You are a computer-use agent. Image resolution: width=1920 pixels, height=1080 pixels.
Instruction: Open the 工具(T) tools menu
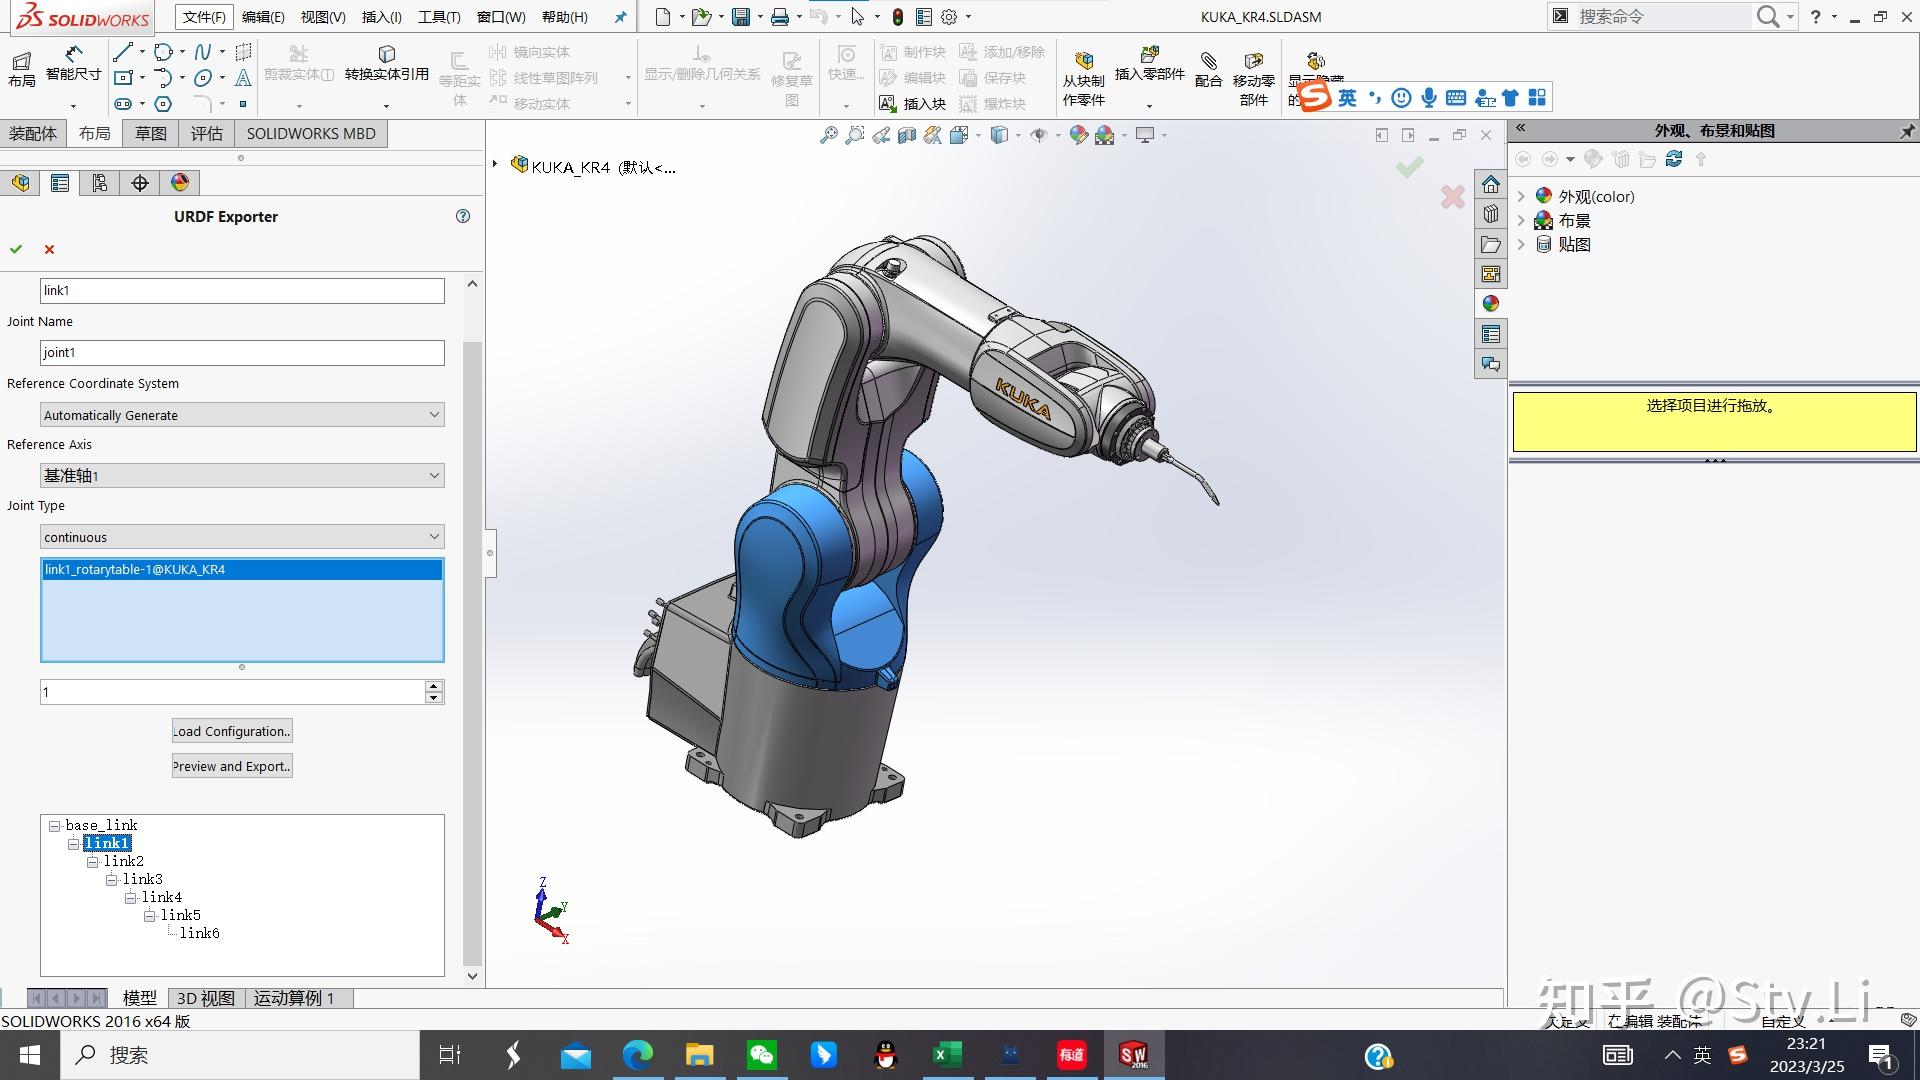pyautogui.click(x=439, y=17)
